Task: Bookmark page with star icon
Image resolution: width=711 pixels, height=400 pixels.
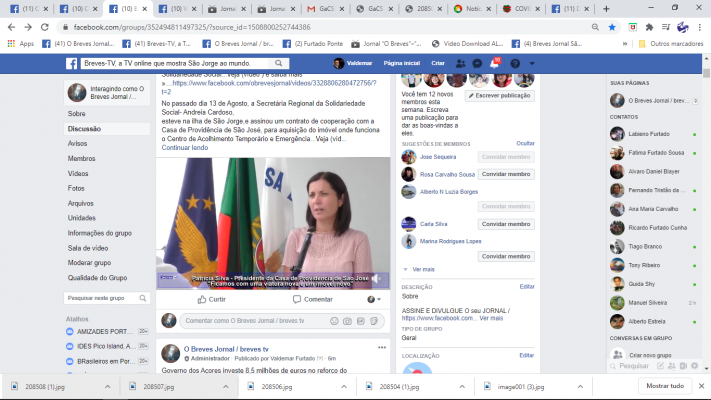Action: 612,27
